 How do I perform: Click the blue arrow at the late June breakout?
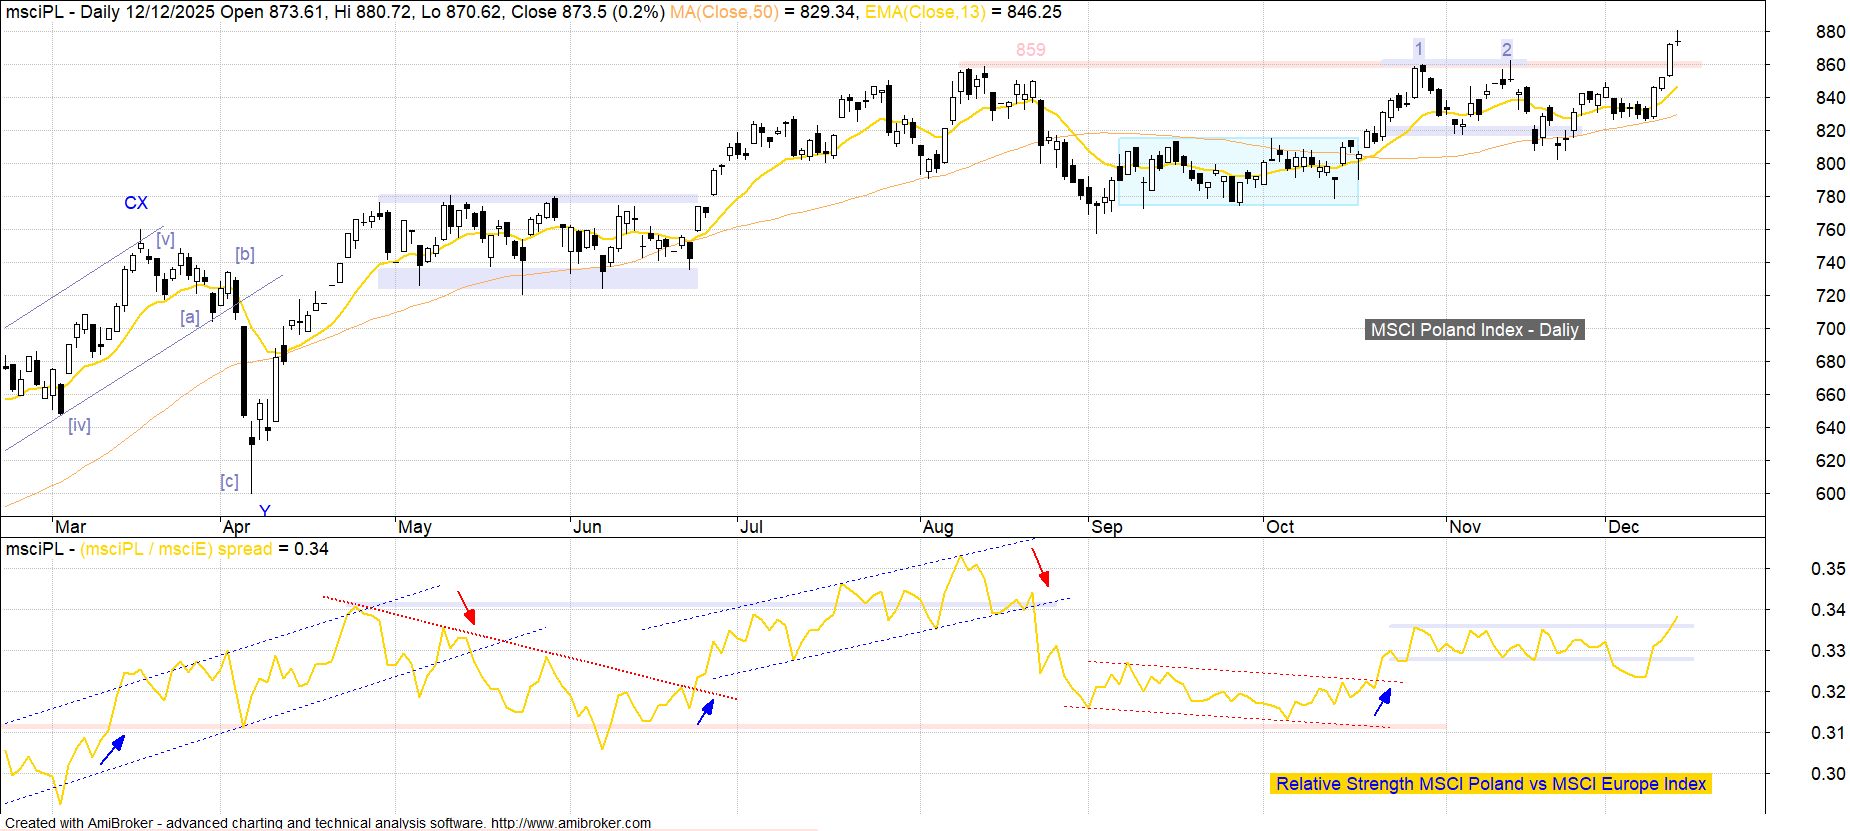[706, 711]
